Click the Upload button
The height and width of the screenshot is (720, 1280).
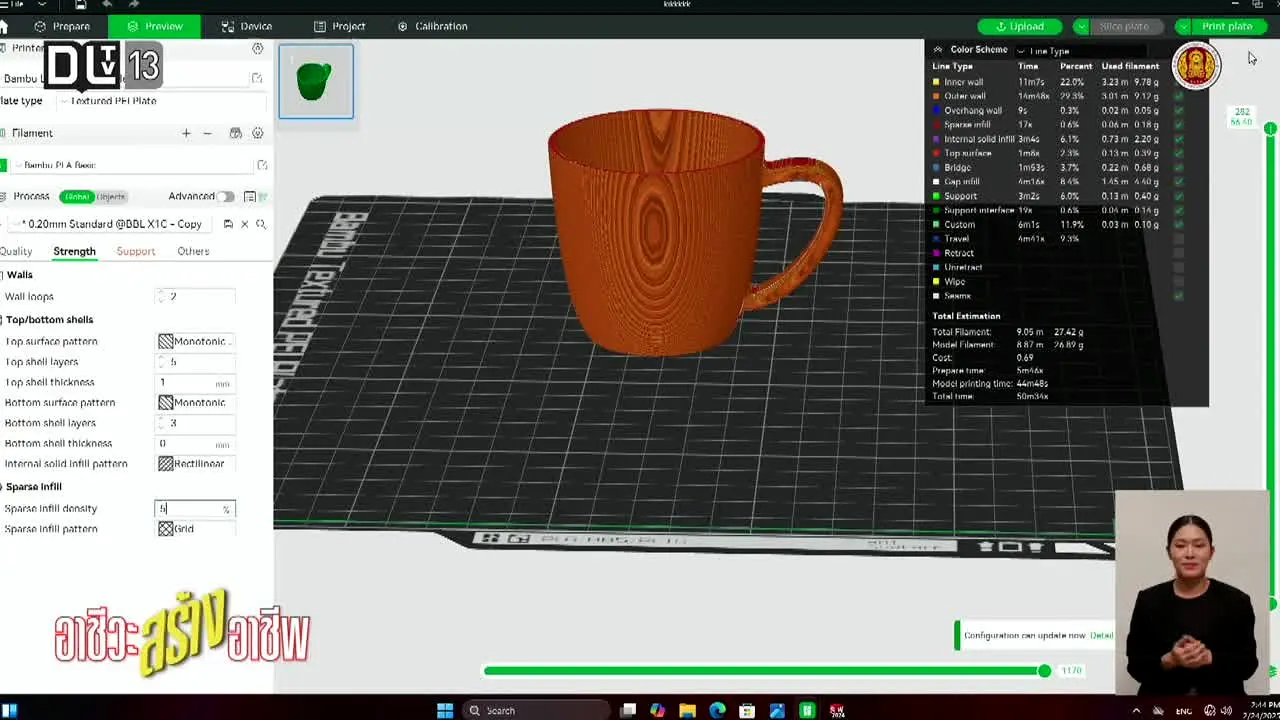[x=1020, y=26]
